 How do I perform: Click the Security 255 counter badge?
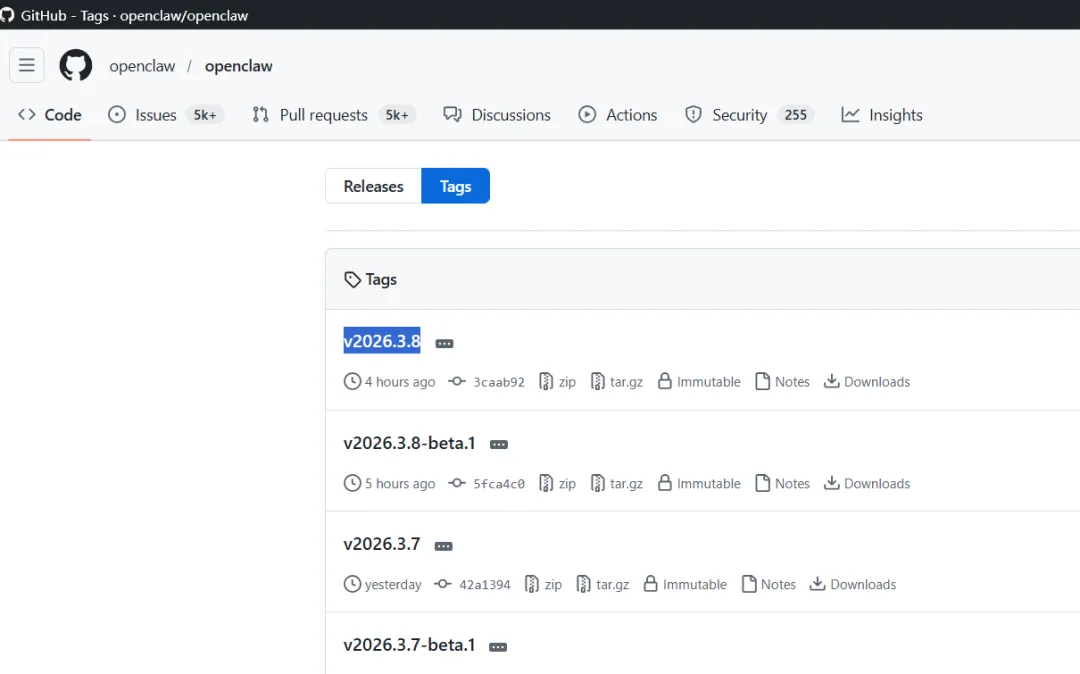(796, 115)
